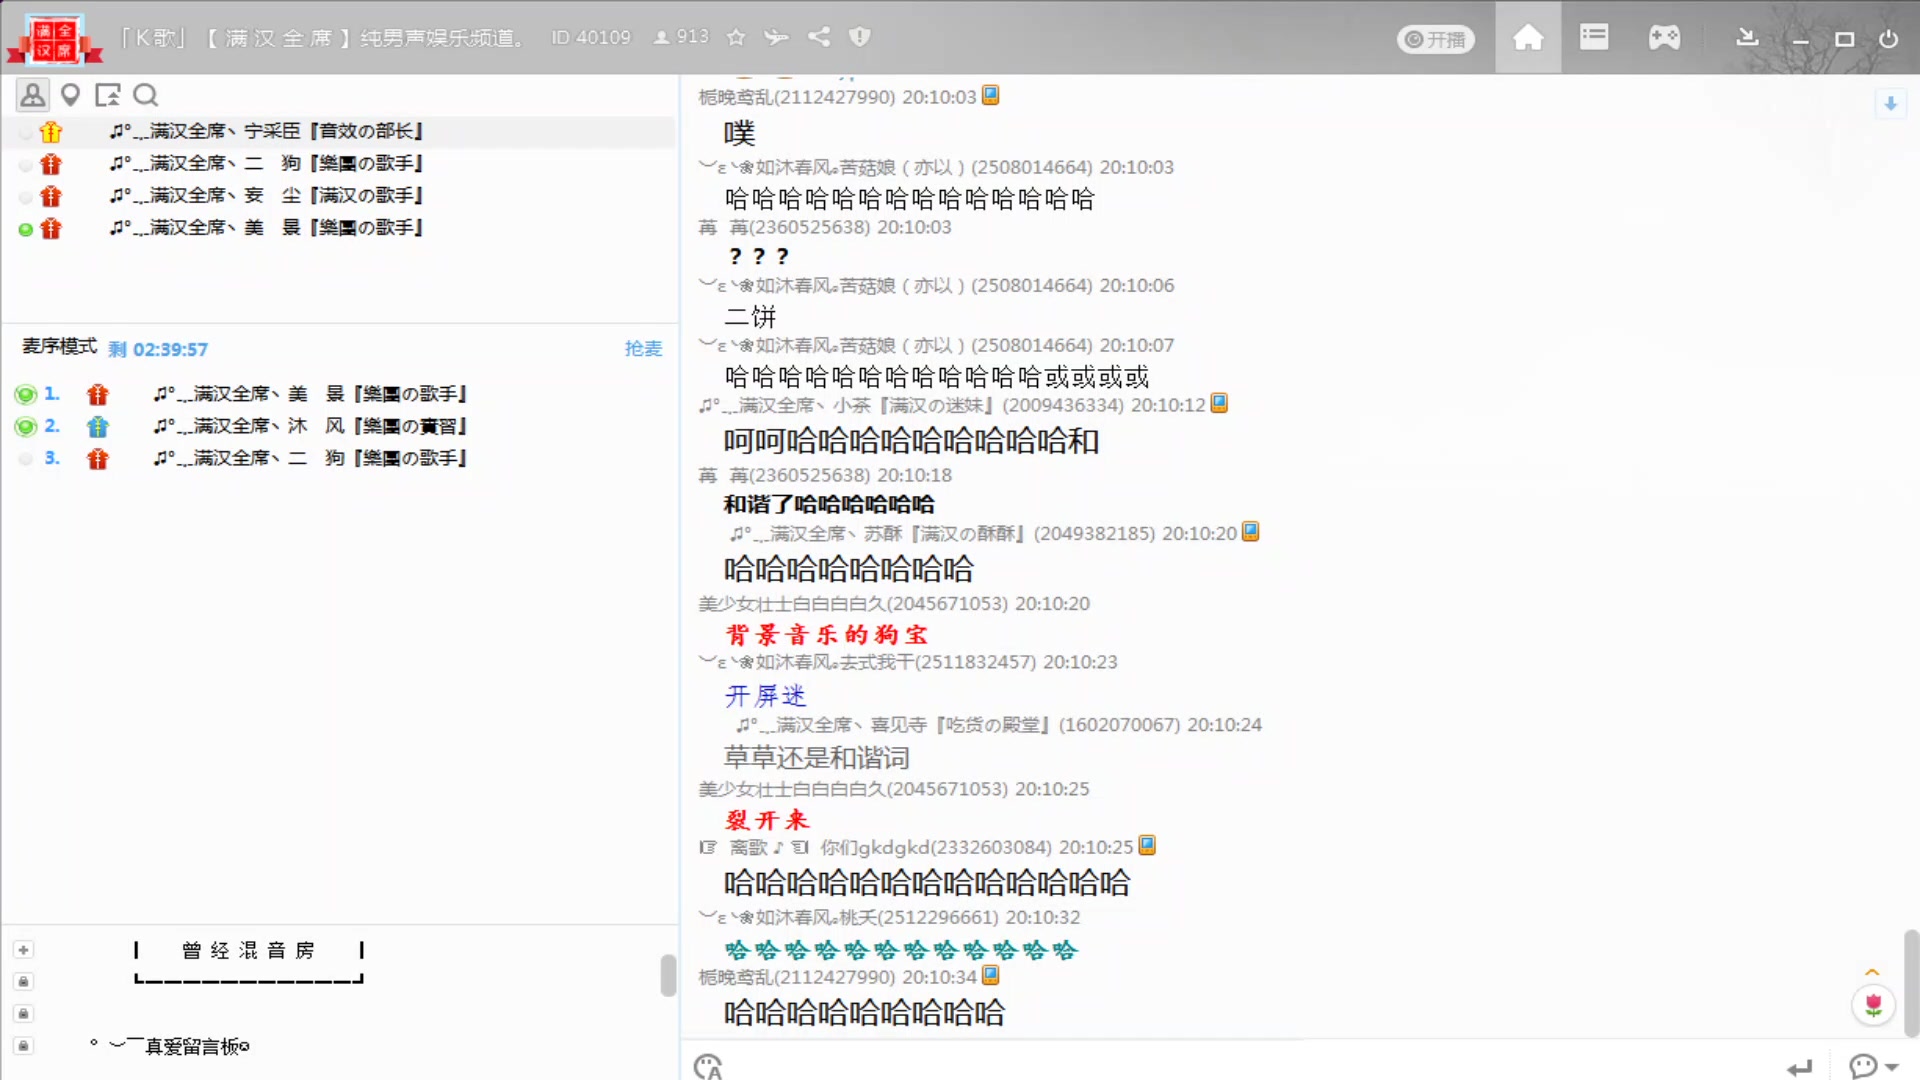Open the user search magnifier icon

(146, 95)
